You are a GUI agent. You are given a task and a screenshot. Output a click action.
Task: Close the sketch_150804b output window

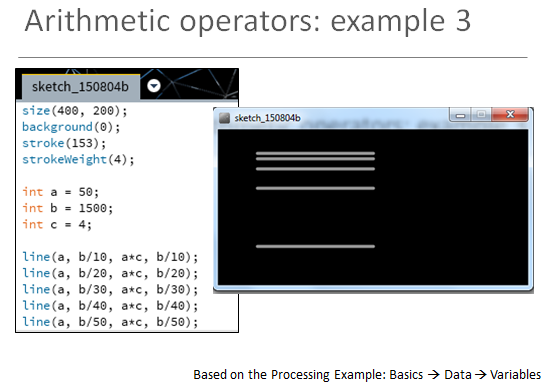[x=510, y=115]
